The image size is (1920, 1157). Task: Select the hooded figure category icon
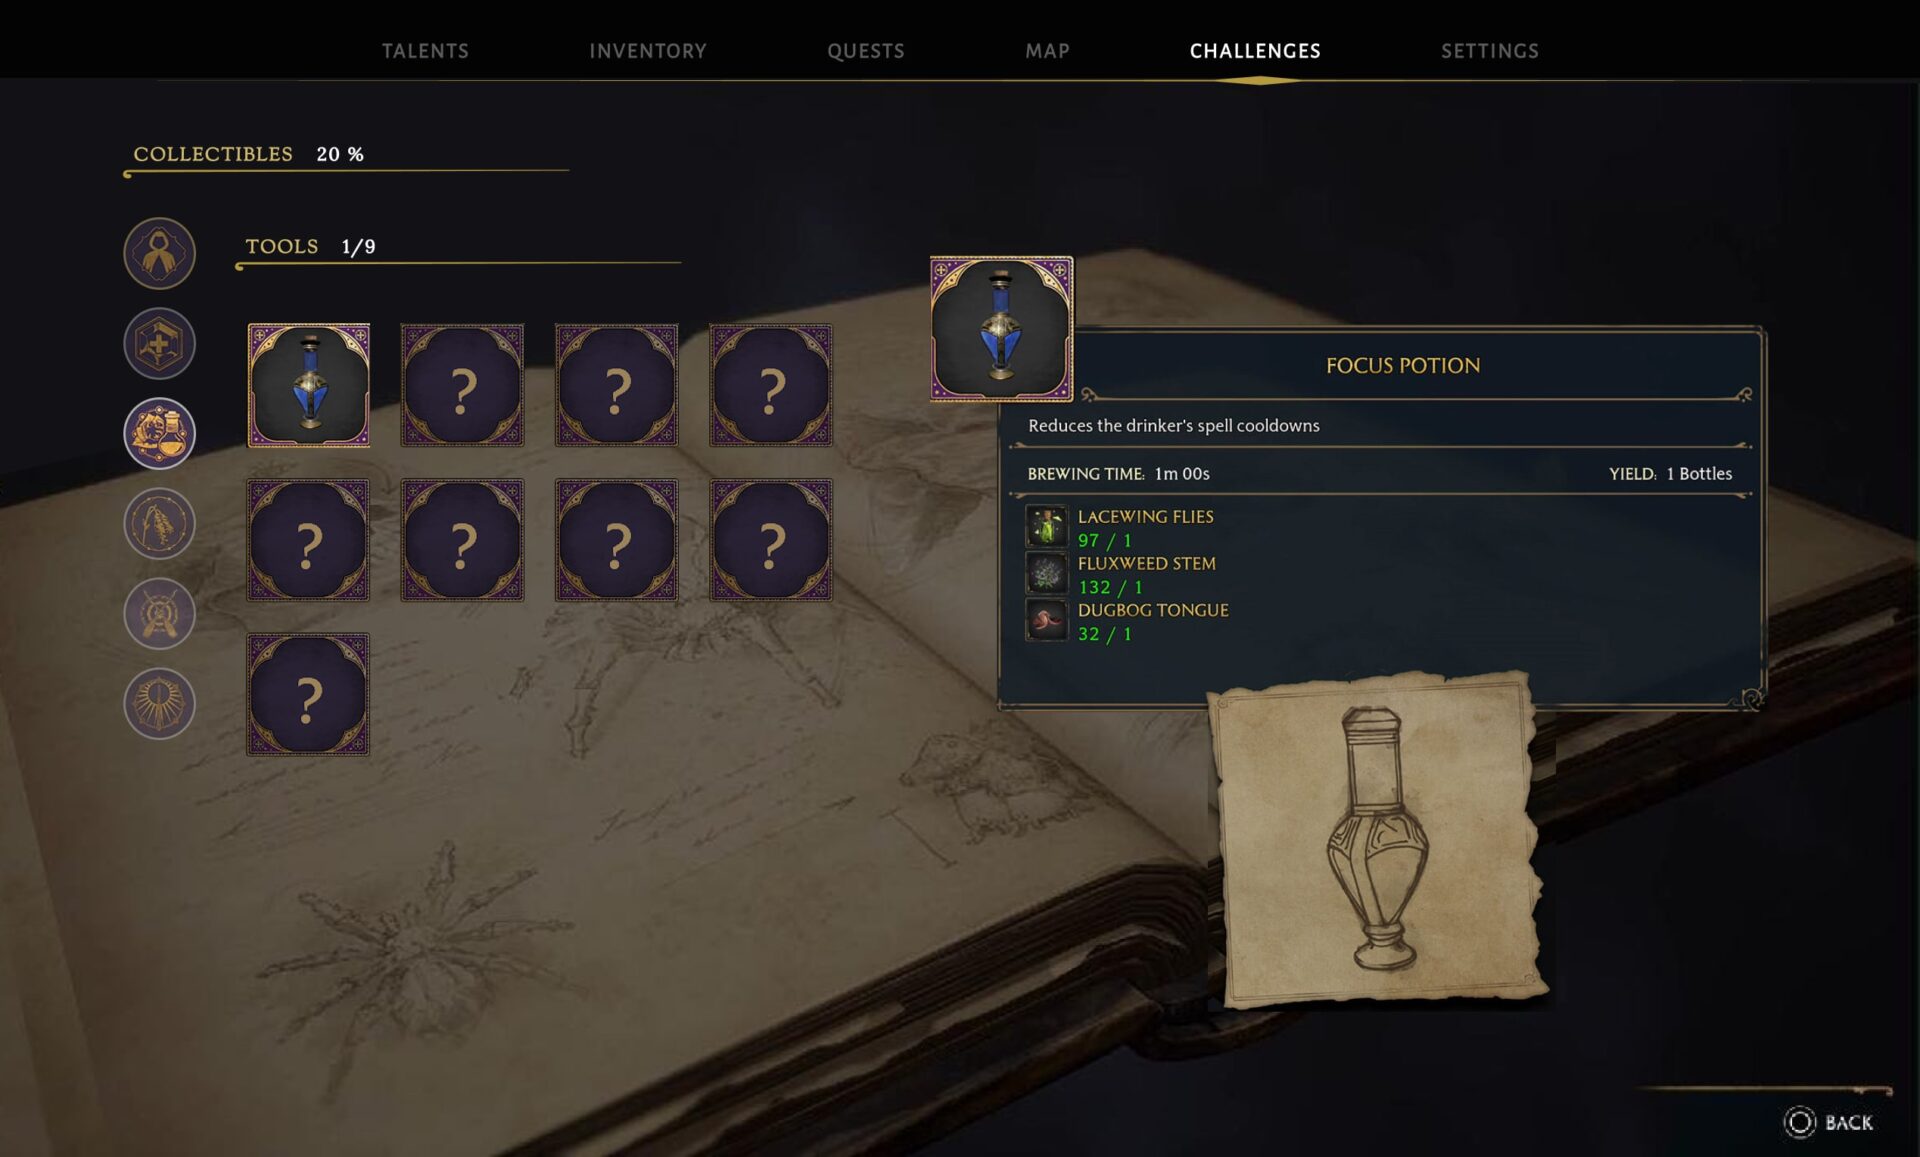point(159,253)
